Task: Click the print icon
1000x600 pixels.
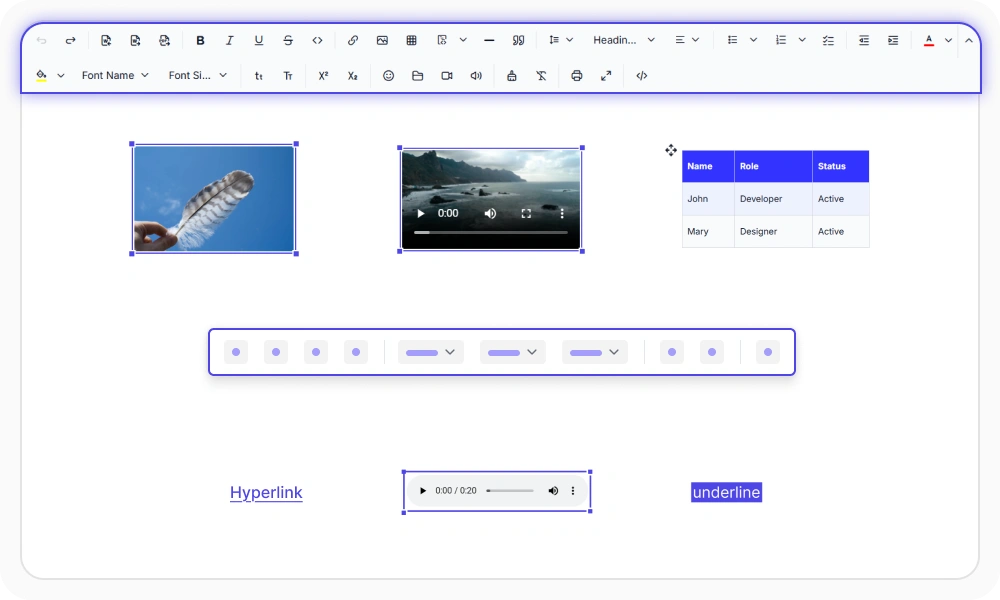Action: coord(577,76)
